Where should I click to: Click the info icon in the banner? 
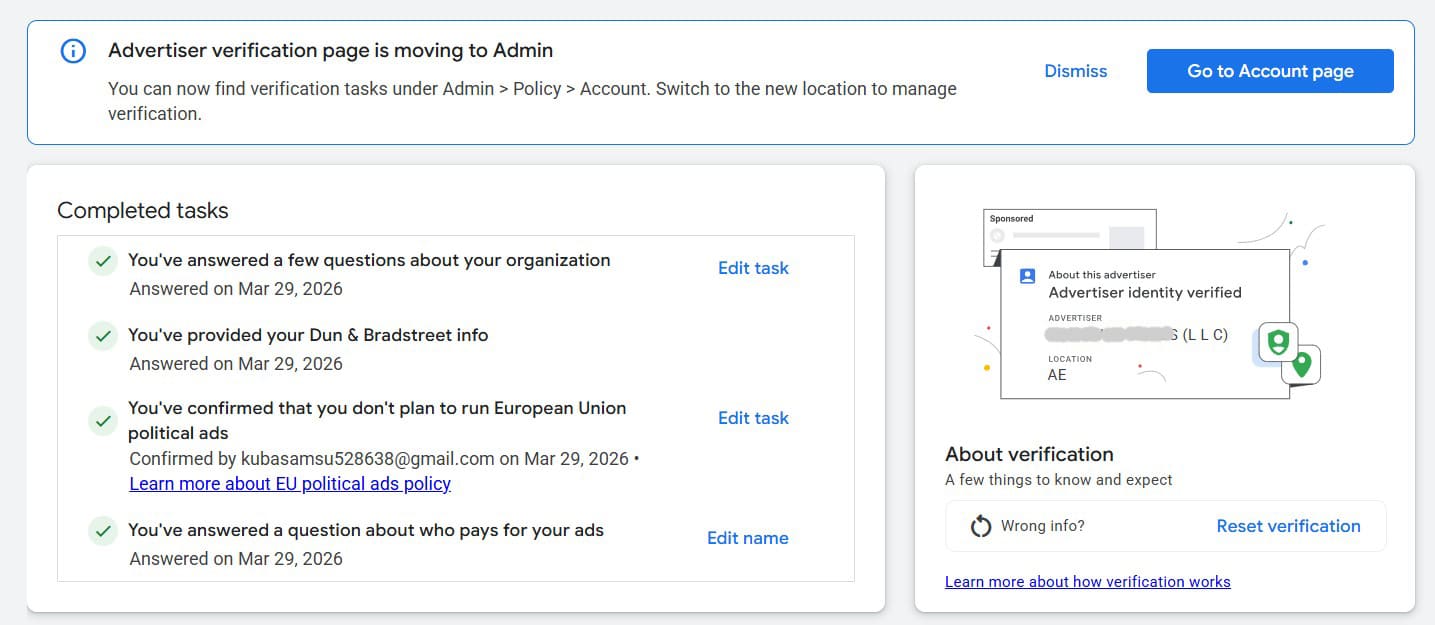pyautogui.click(x=73, y=51)
